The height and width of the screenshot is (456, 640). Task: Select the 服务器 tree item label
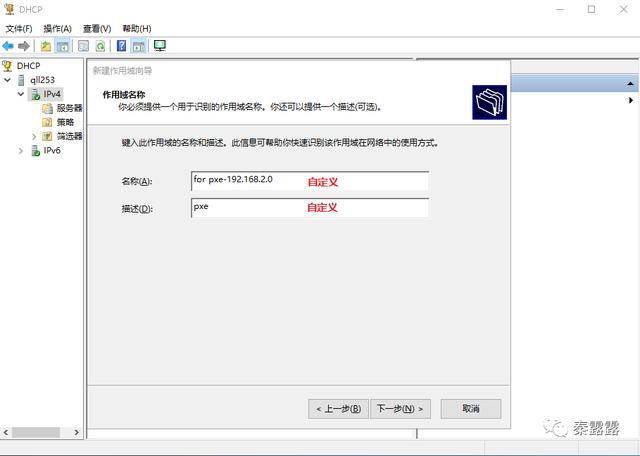click(69, 108)
